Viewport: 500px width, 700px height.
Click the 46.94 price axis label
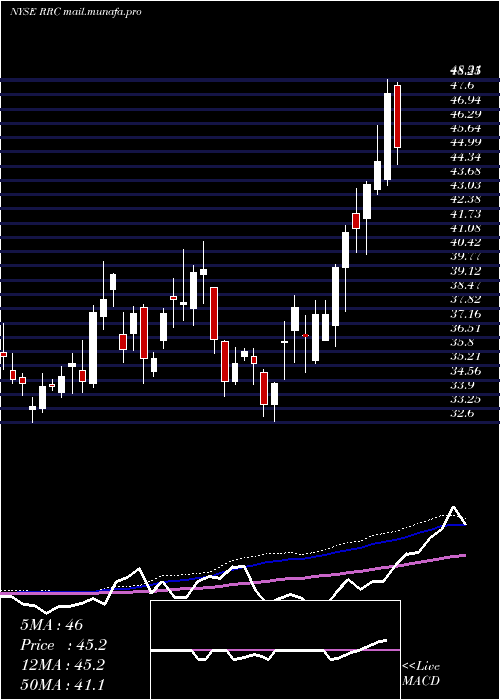pos(466,100)
